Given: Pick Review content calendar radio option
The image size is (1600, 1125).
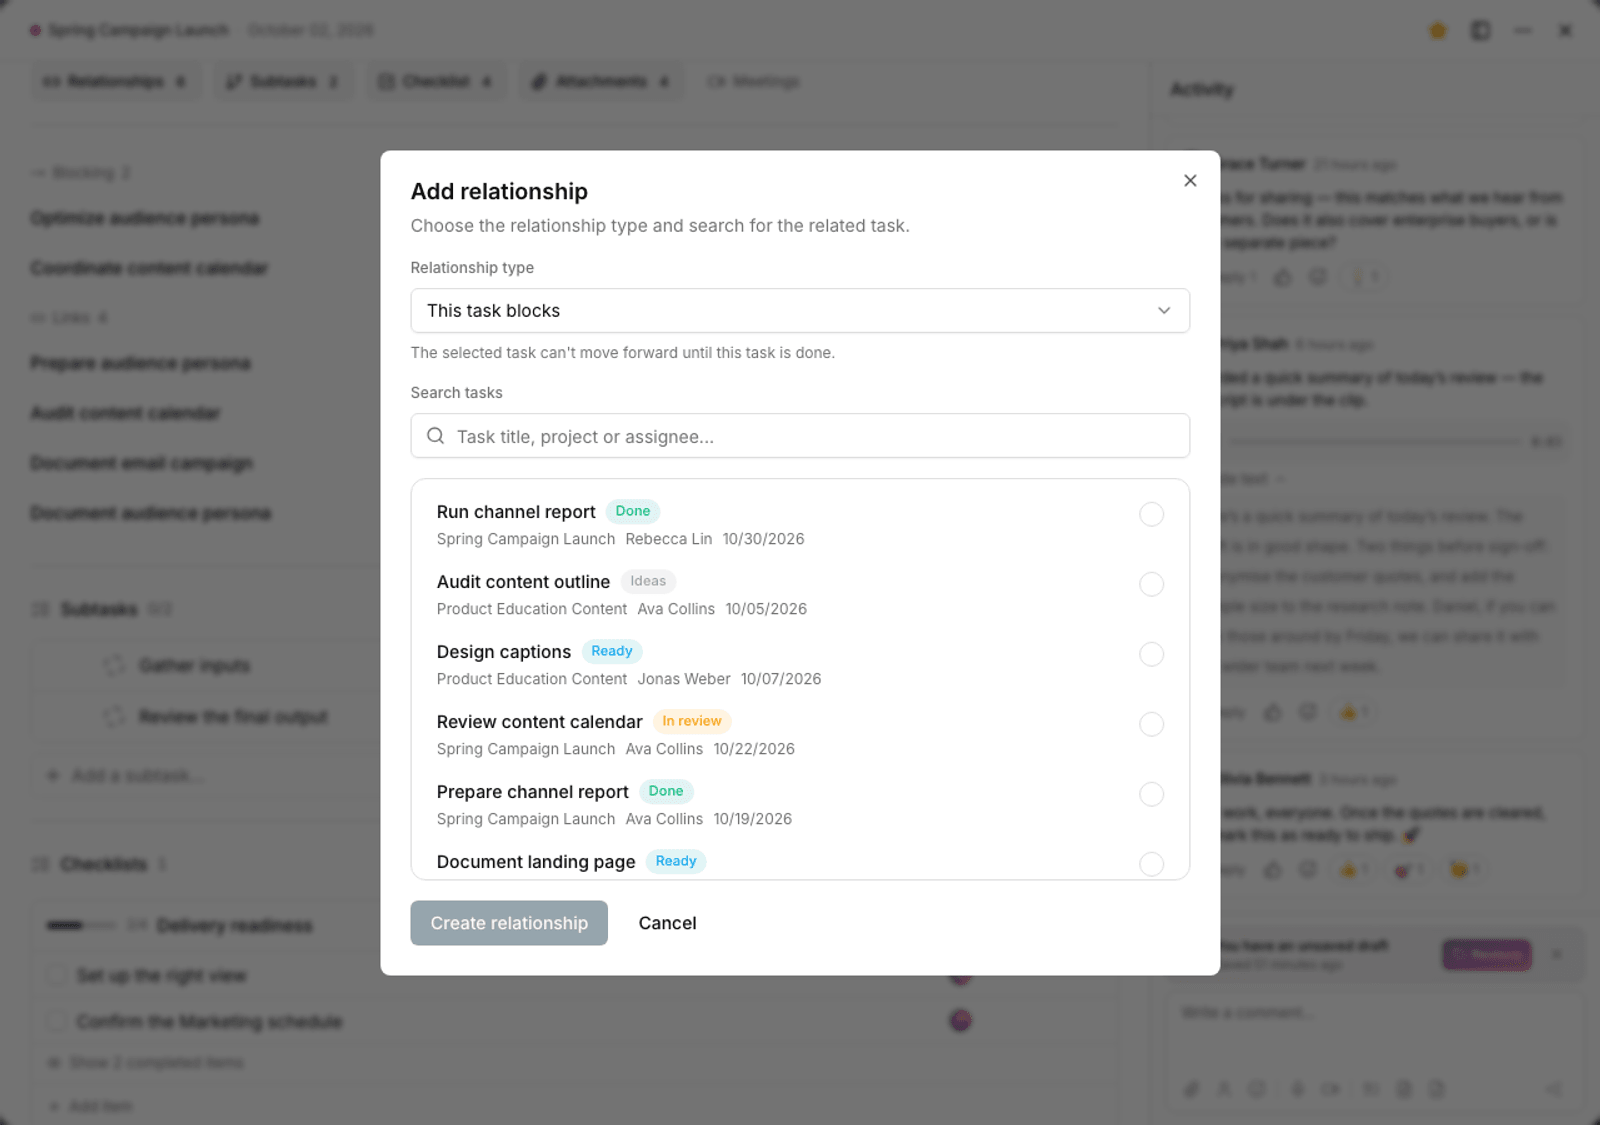Looking at the screenshot, I should click(1152, 724).
